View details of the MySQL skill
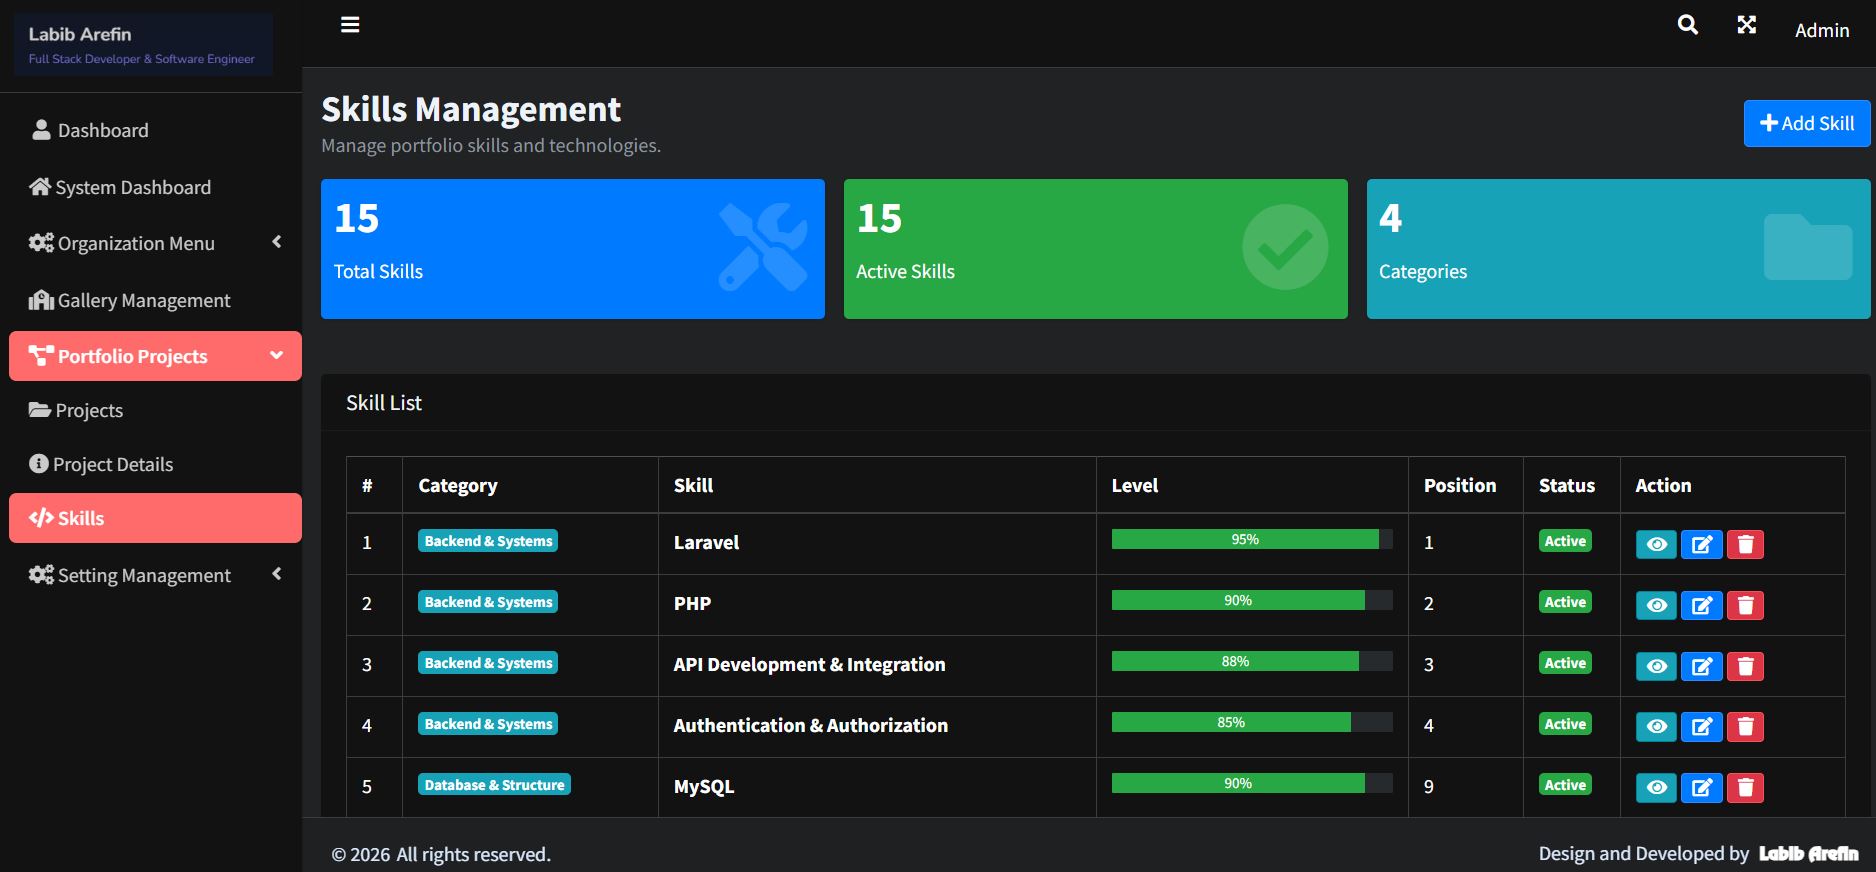 pyautogui.click(x=1656, y=788)
